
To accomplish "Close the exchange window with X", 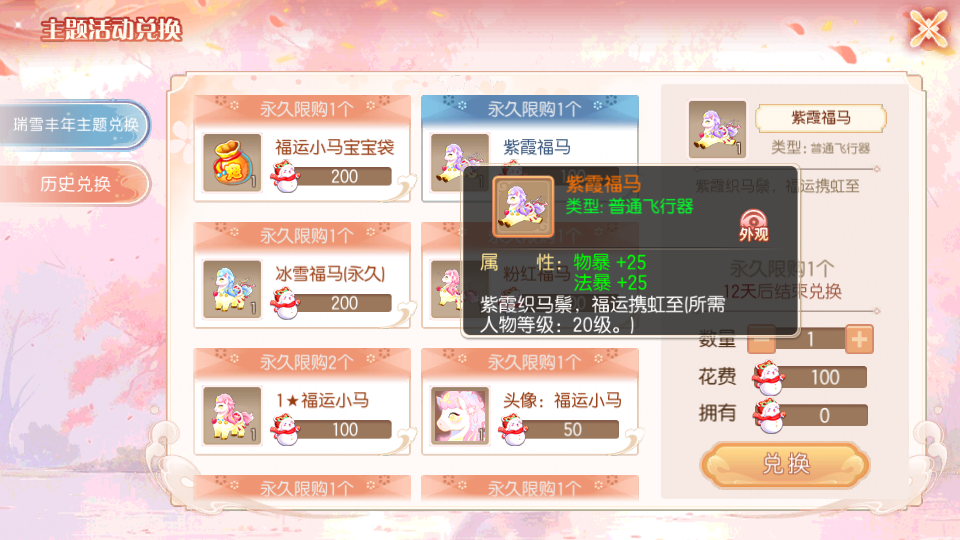I will pos(929,28).
